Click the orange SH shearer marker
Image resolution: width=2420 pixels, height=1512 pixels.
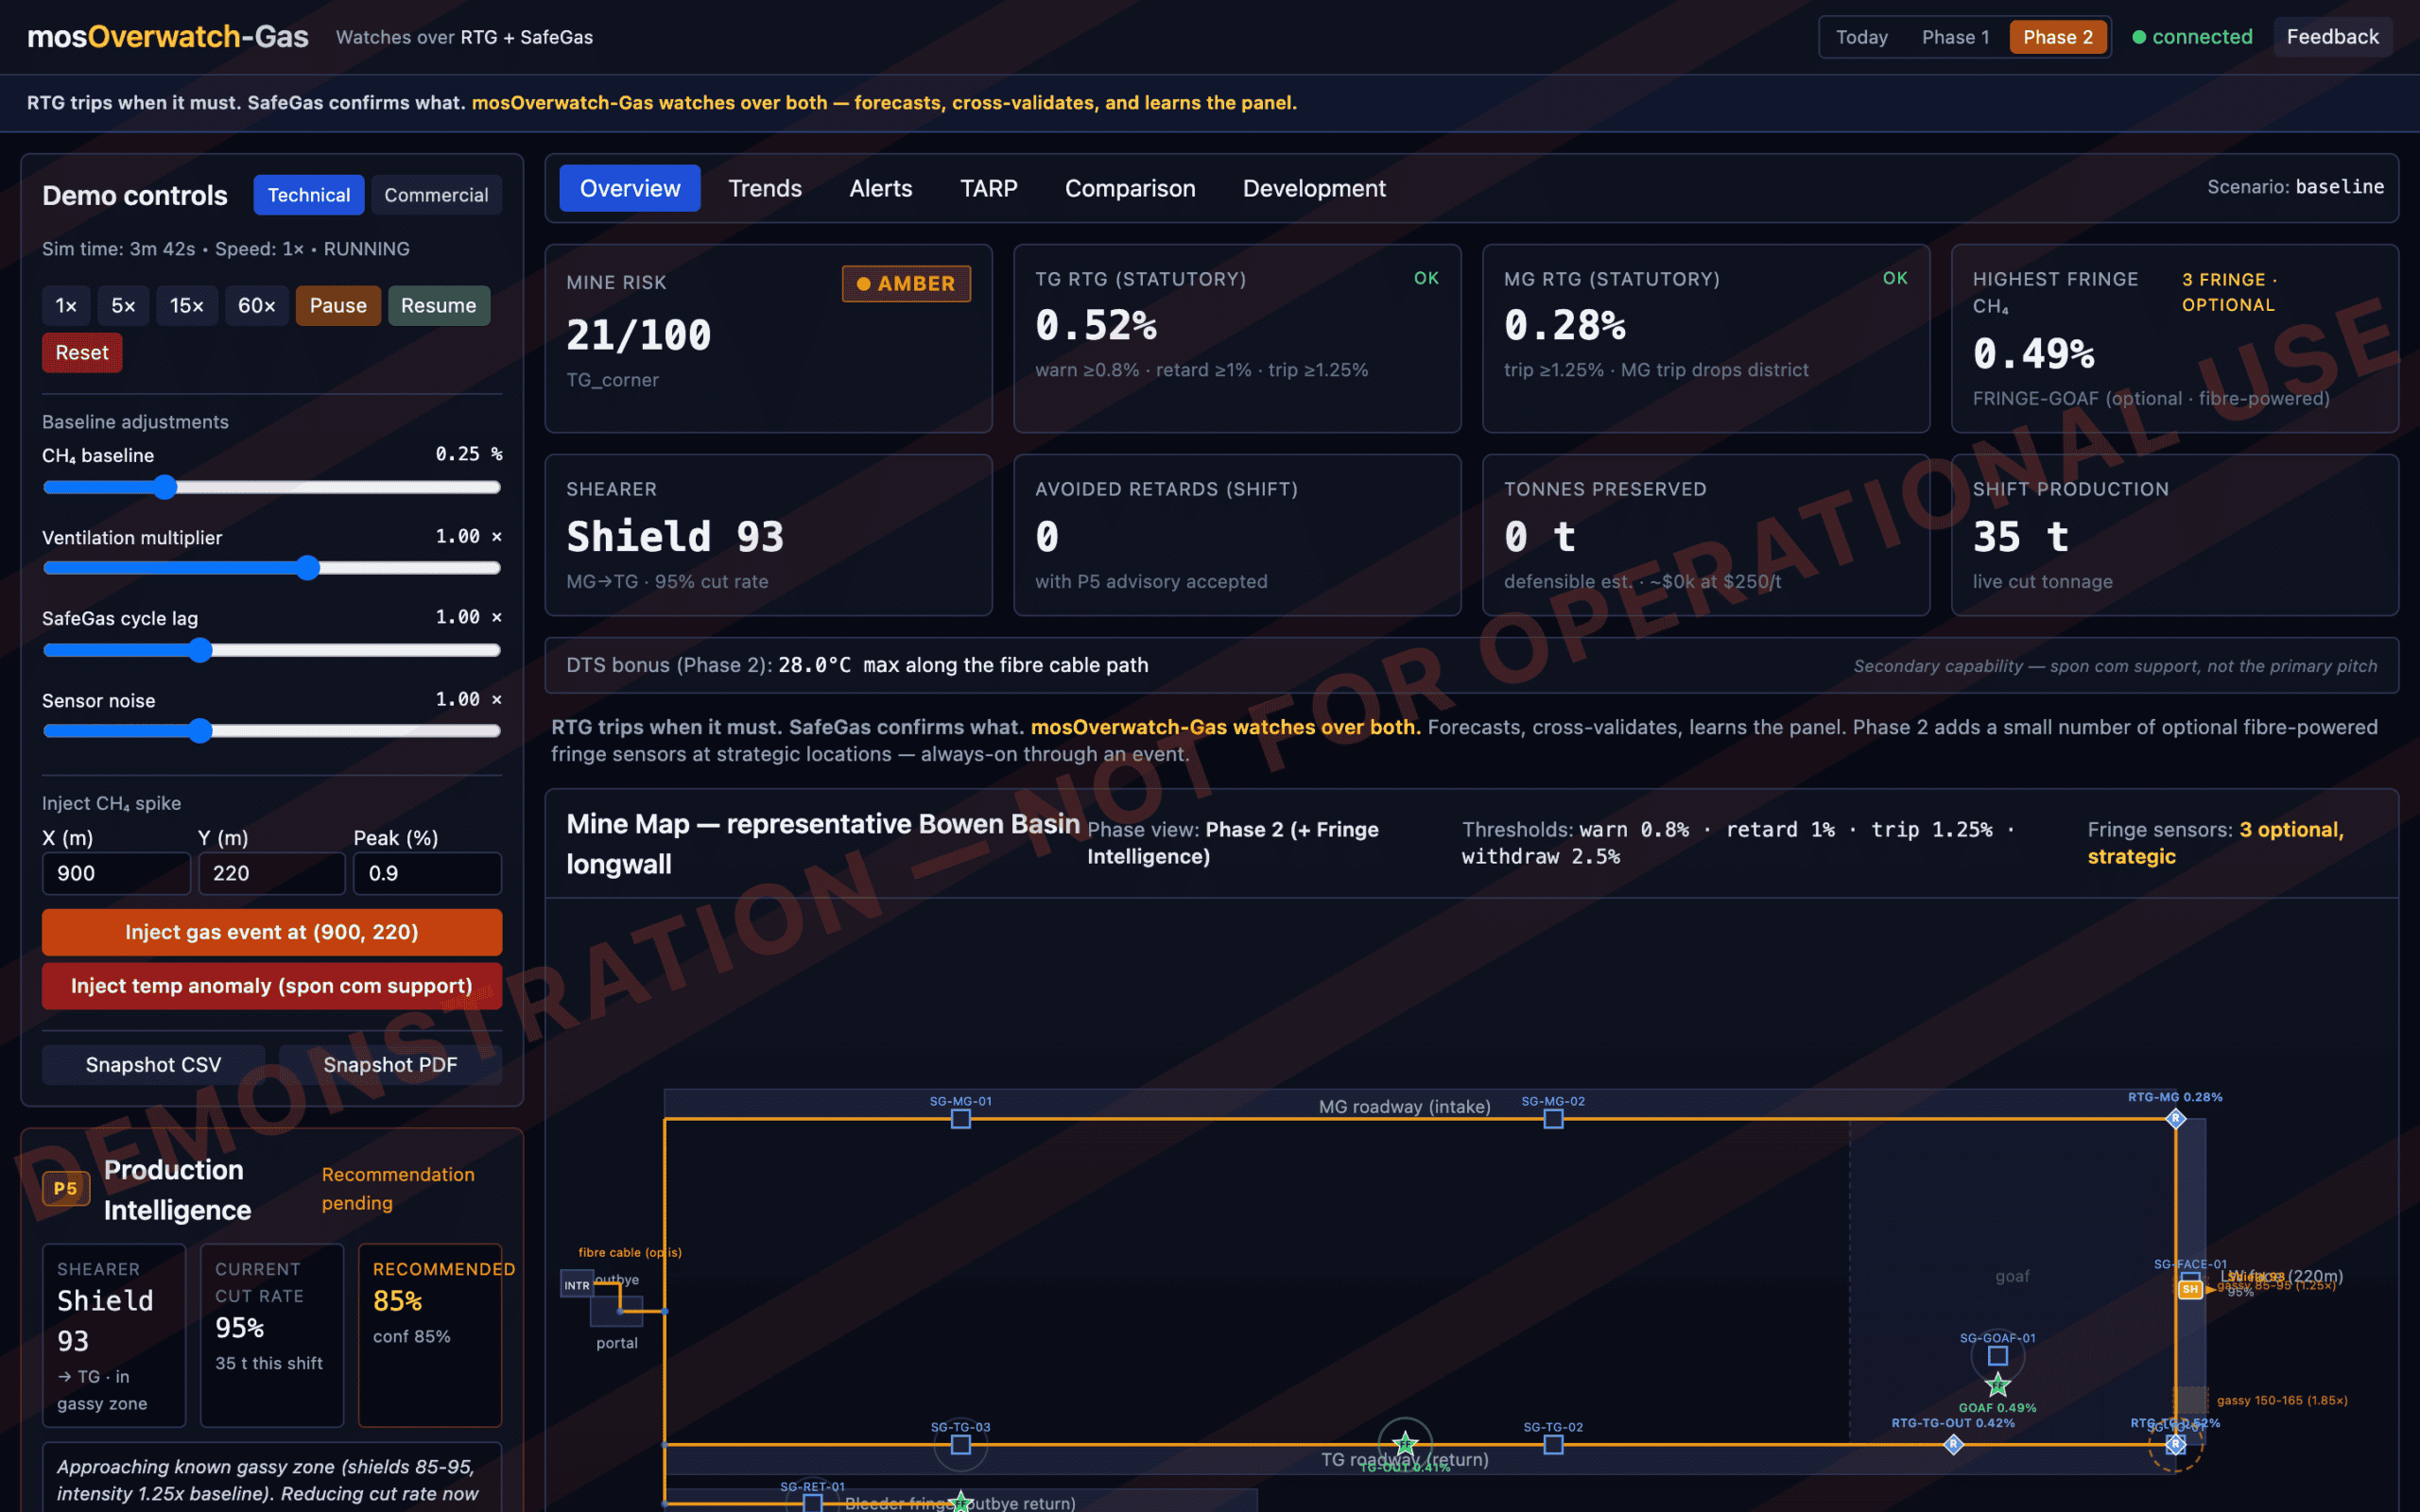[2190, 1289]
